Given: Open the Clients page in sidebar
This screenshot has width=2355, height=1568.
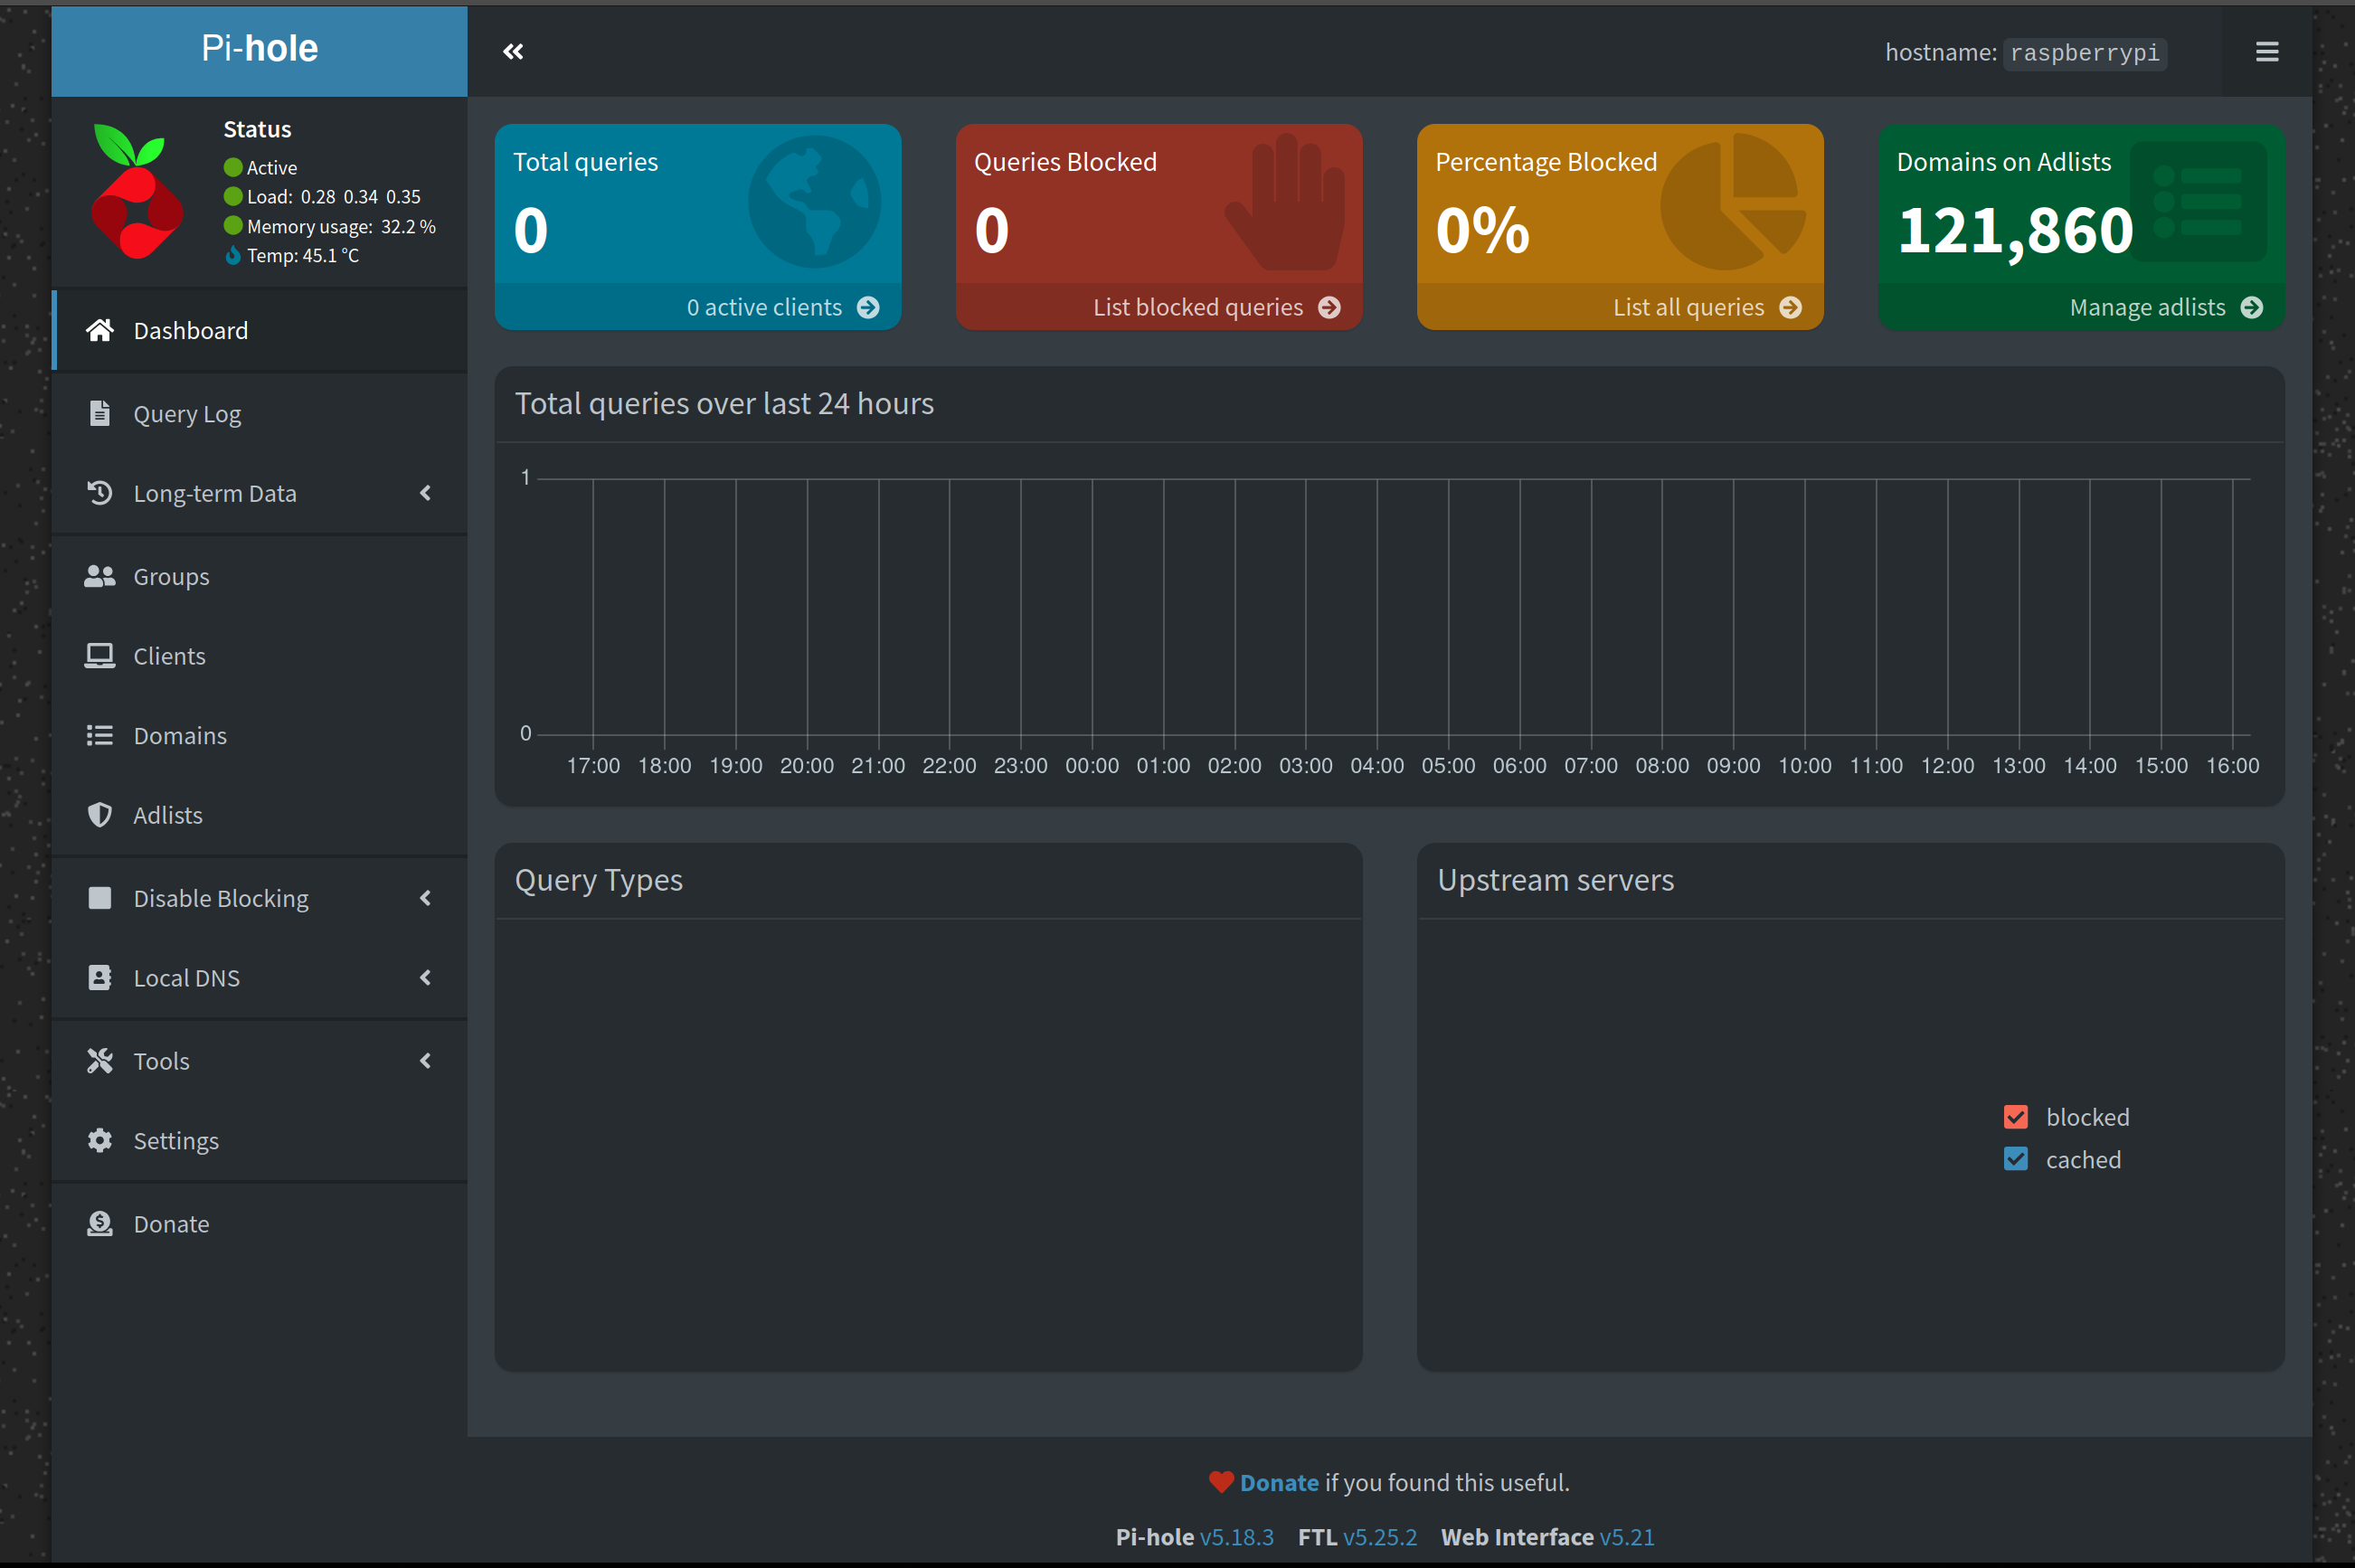Looking at the screenshot, I should [169, 656].
